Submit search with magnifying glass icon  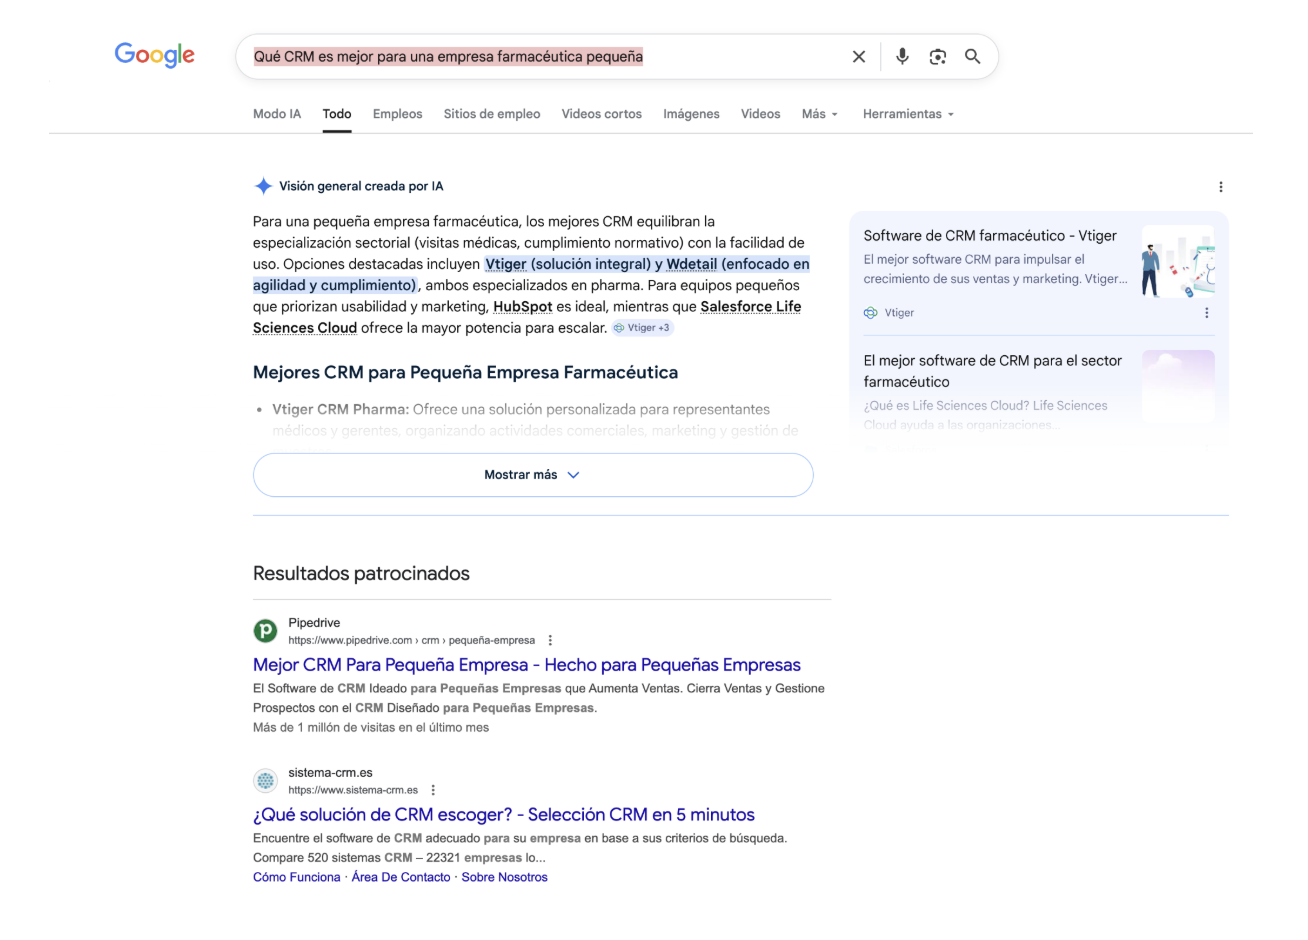972,57
